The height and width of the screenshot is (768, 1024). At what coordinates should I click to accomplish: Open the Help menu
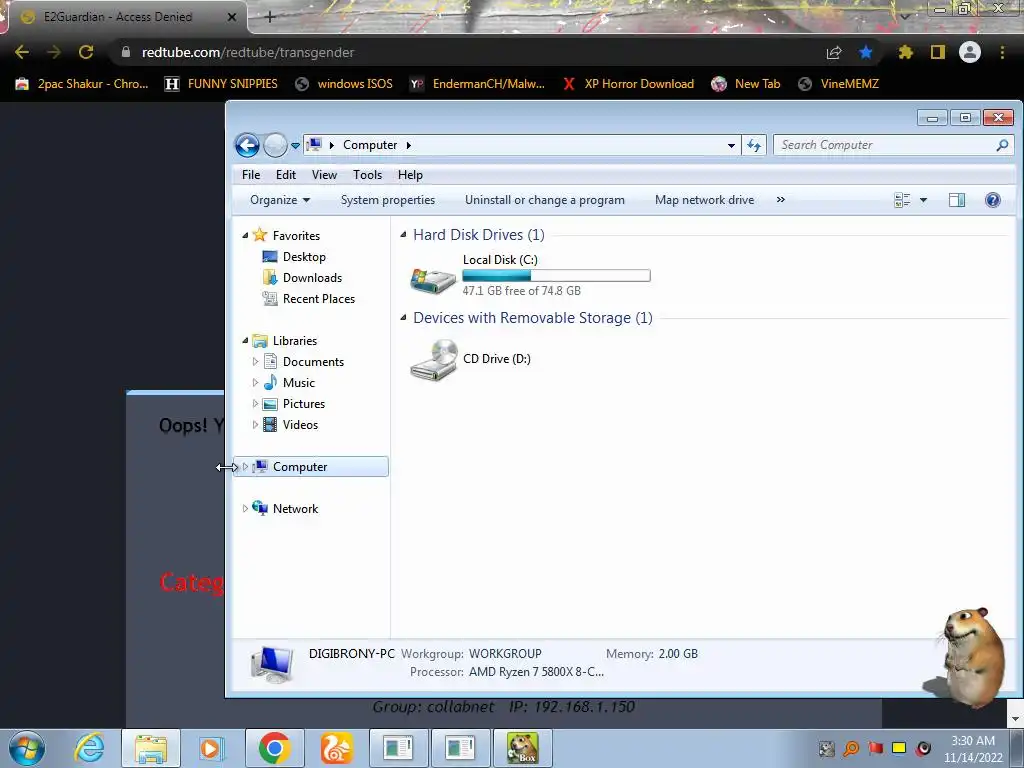(x=410, y=174)
